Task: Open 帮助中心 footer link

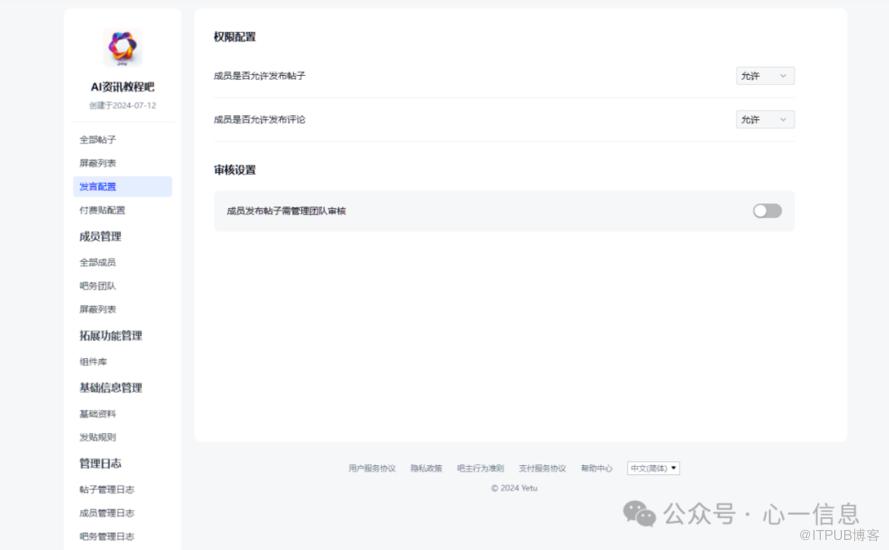Action: pyautogui.click(x=596, y=468)
